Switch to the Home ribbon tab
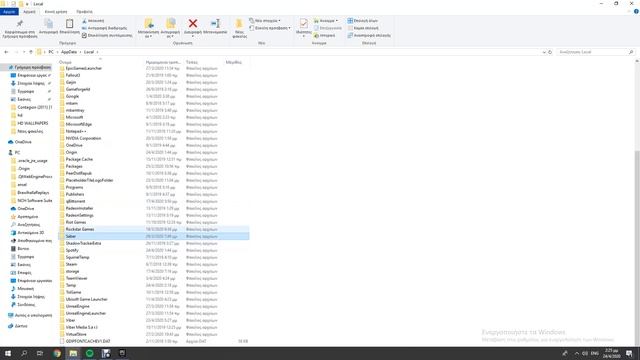The width and height of the screenshot is (640, 360). (29, 12)
